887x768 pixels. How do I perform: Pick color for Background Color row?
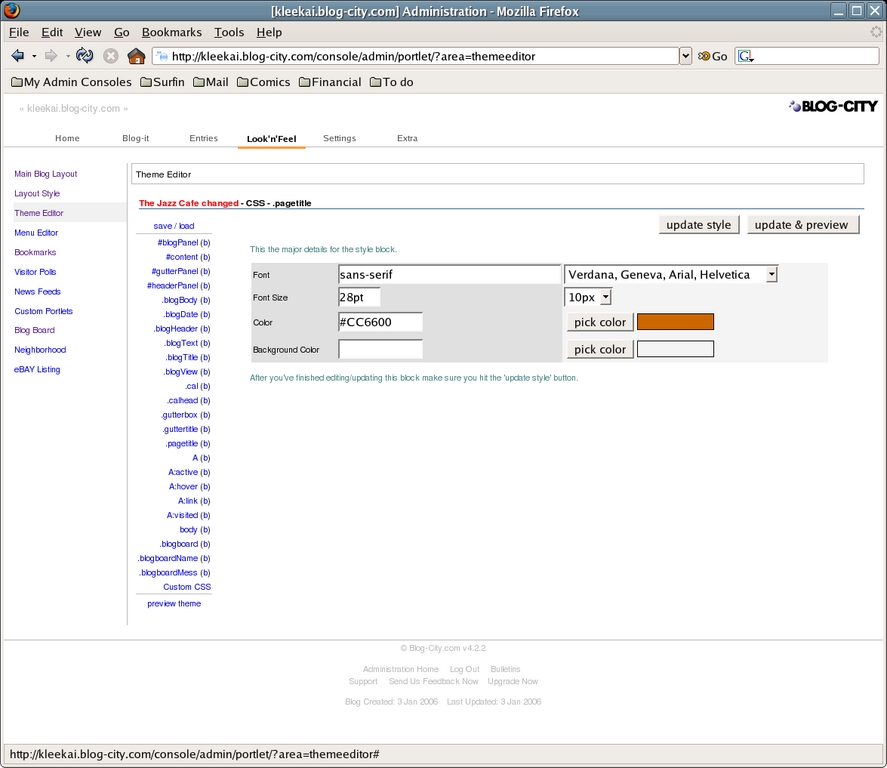(x=600, y=349)
